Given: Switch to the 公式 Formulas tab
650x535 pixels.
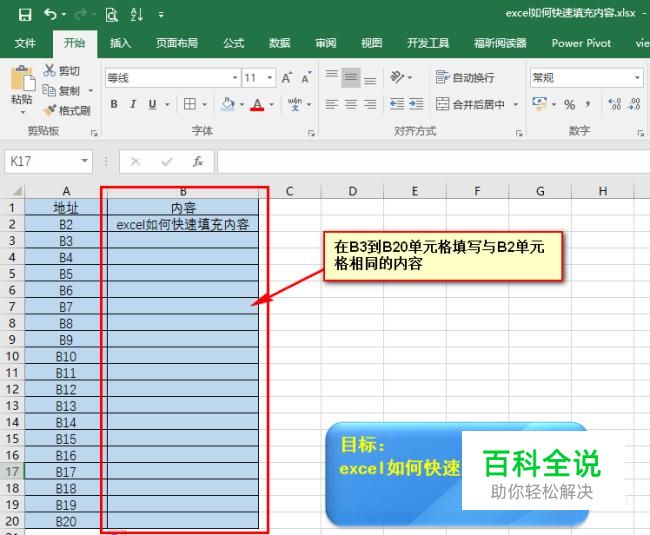Looking at the screenshot, I should click(x=234, y=43).
